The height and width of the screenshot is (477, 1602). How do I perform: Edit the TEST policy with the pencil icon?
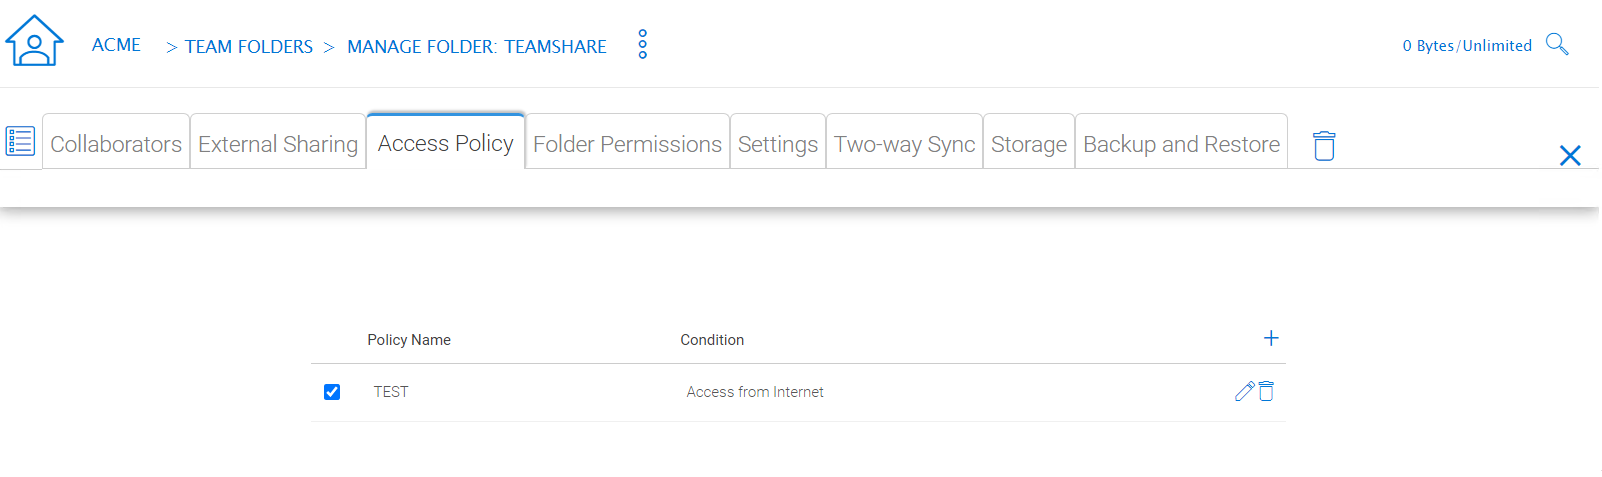[x=1244, y=391]
